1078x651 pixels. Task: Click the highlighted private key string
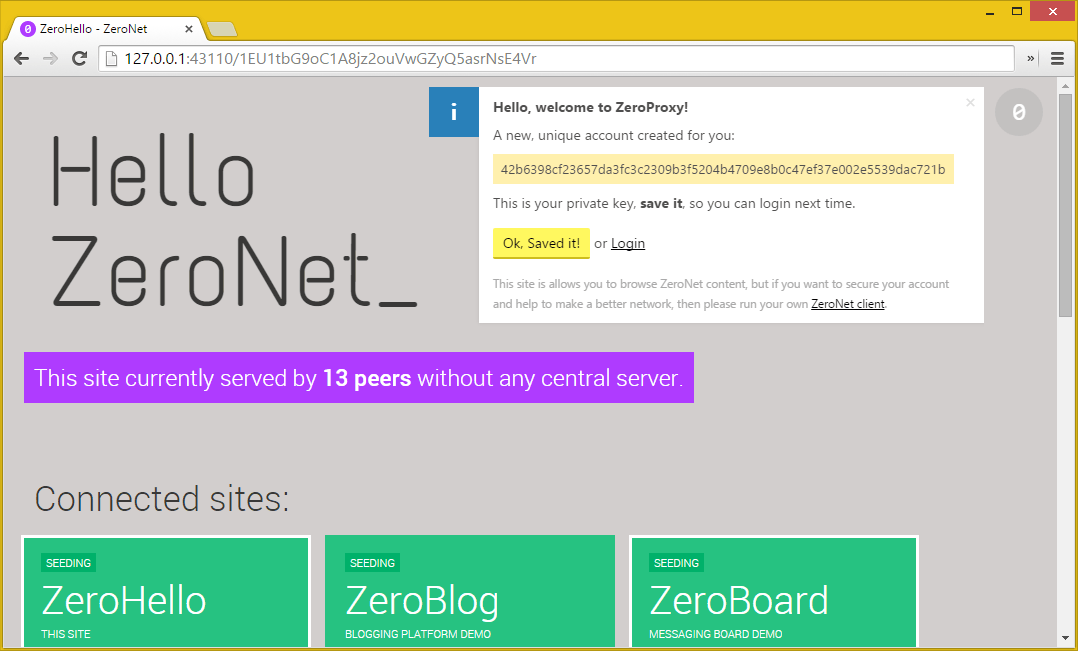click(x=723, y=169)
